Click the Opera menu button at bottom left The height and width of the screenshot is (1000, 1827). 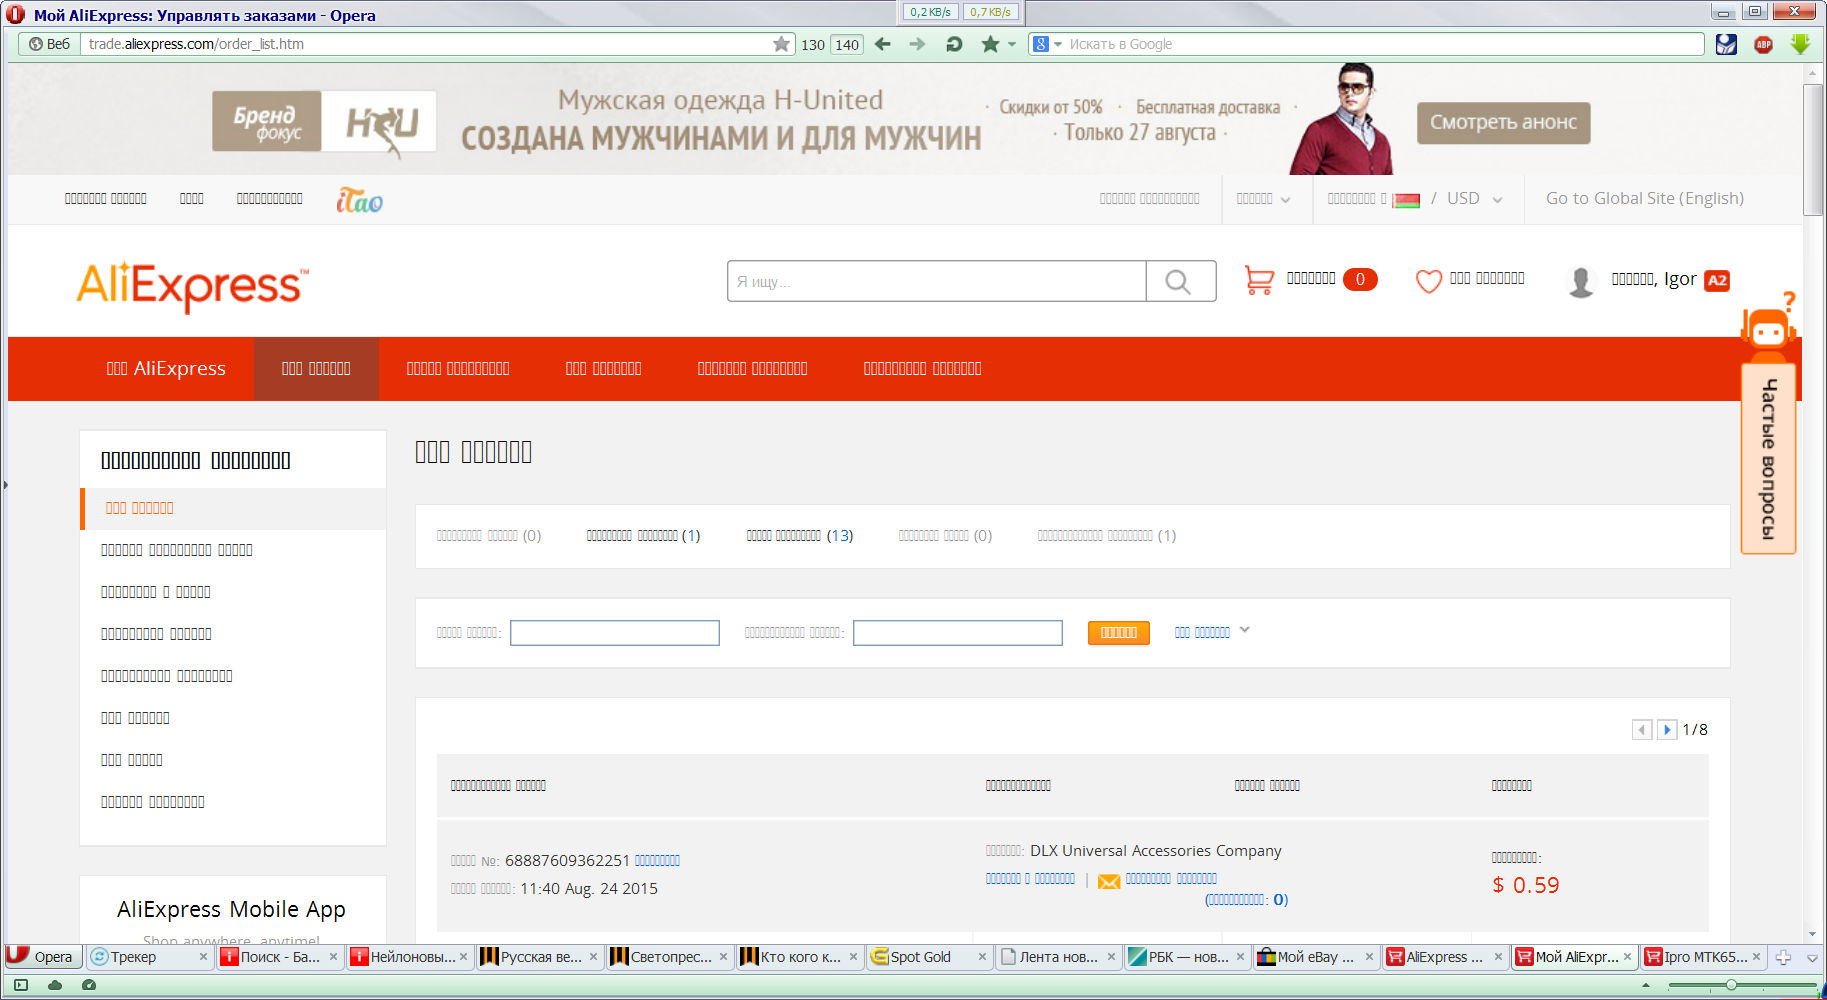pos(41,957)
